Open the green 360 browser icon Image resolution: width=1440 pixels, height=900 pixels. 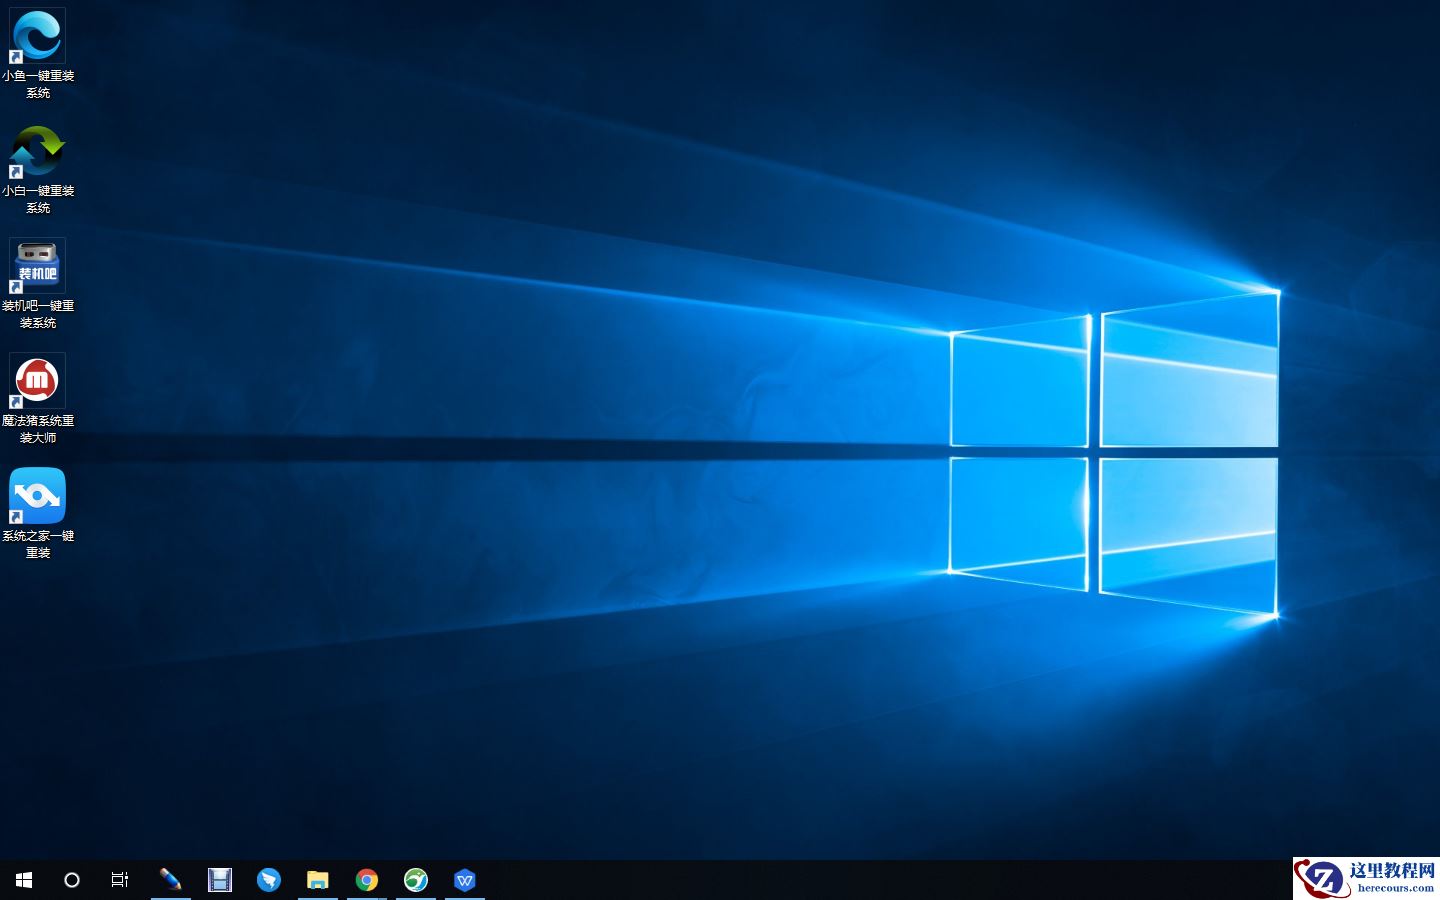(416, 880)
